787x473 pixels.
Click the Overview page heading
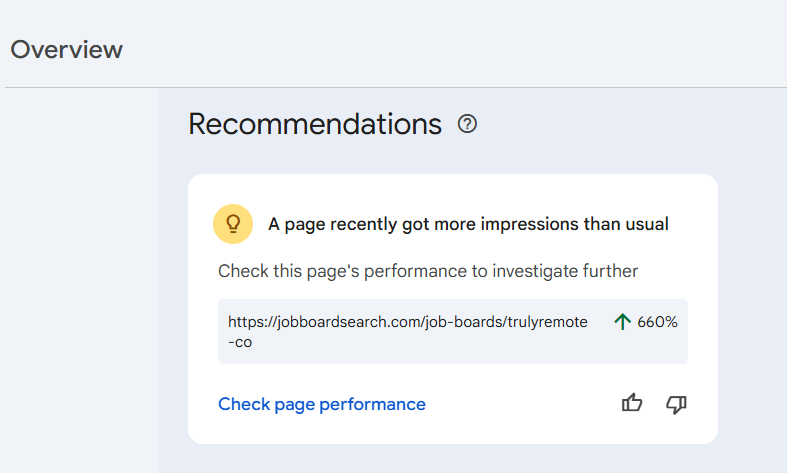click(x=67, y=49)
